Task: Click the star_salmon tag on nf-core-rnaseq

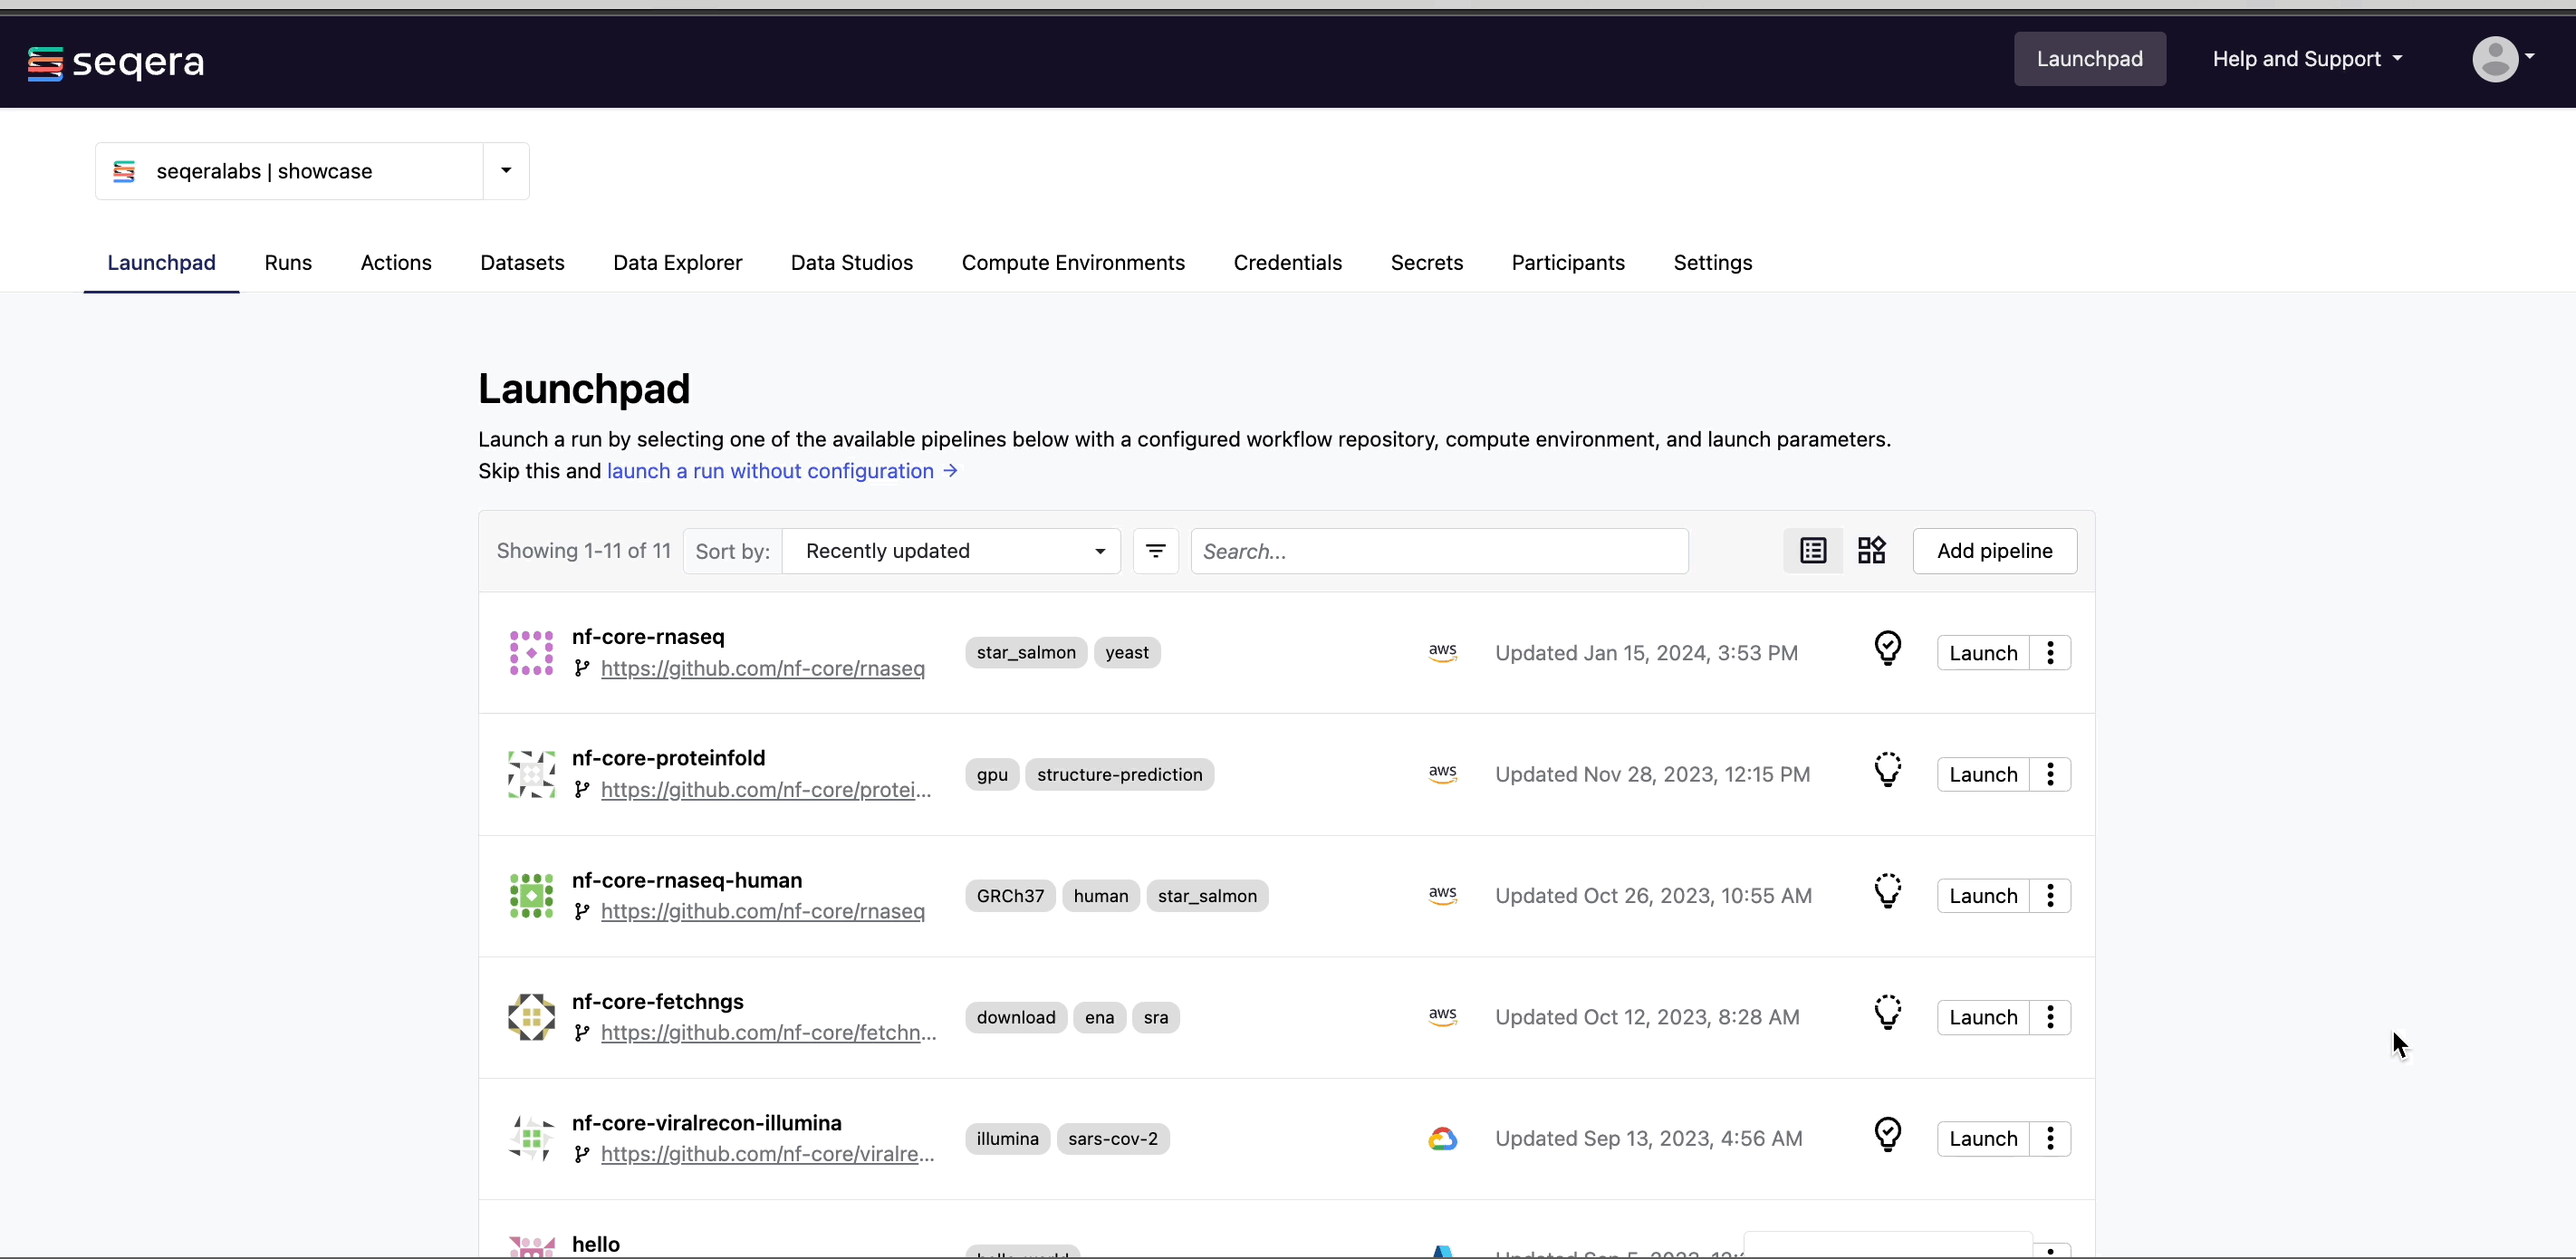Action: point(1026,653)
